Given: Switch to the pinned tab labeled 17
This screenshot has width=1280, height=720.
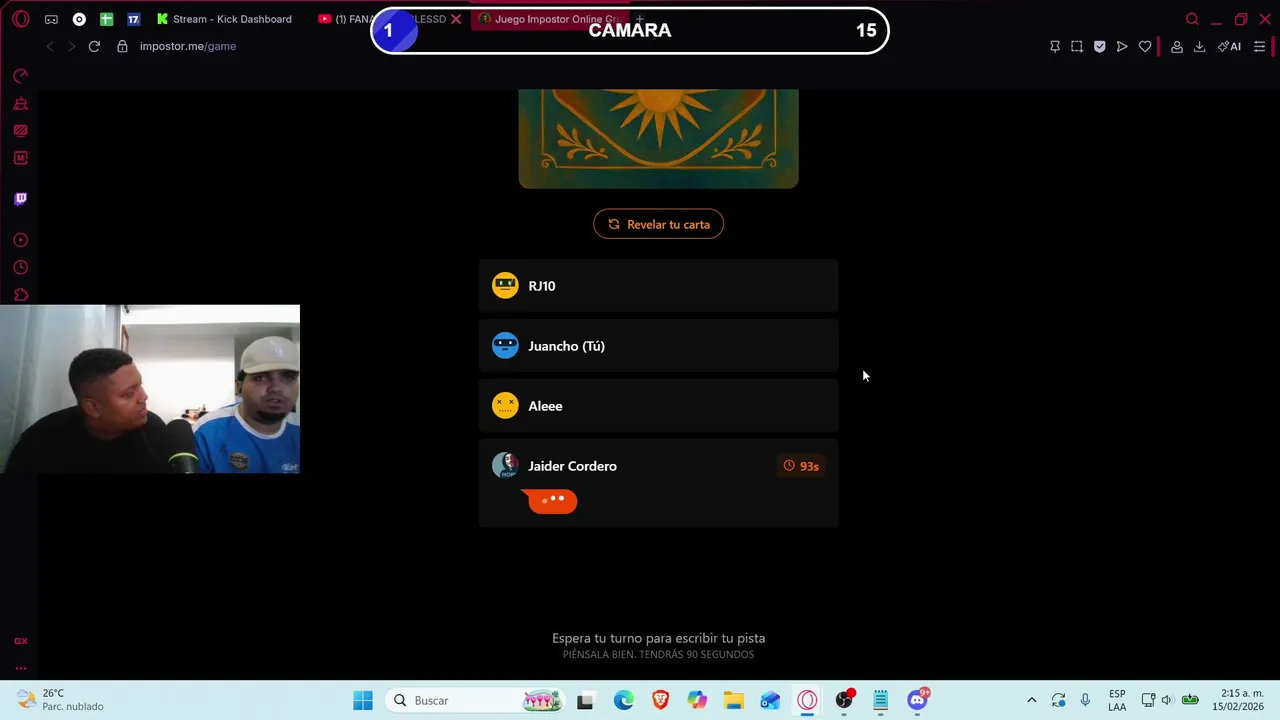Looking at the screenshot, I should pyautogui.click(x=133, y=19).
